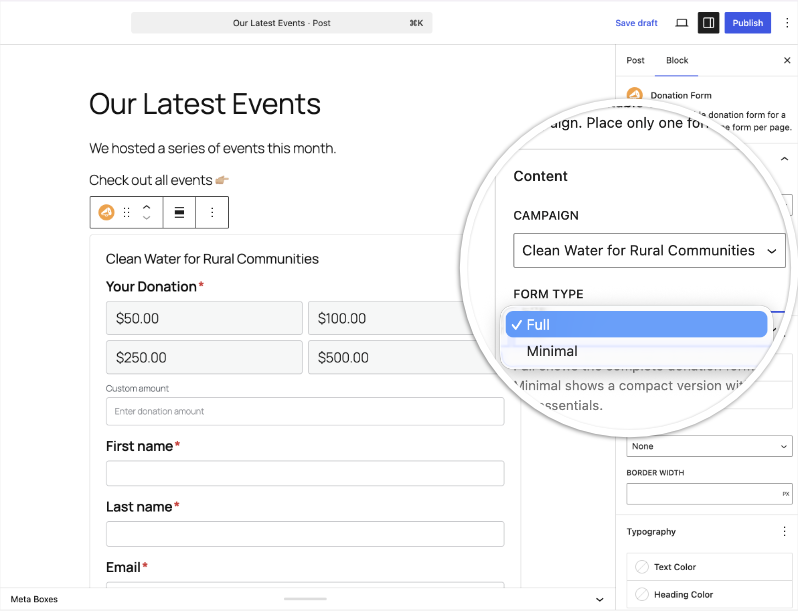Click the First name input field
798x611 pixels.
[x=305, y=473]
